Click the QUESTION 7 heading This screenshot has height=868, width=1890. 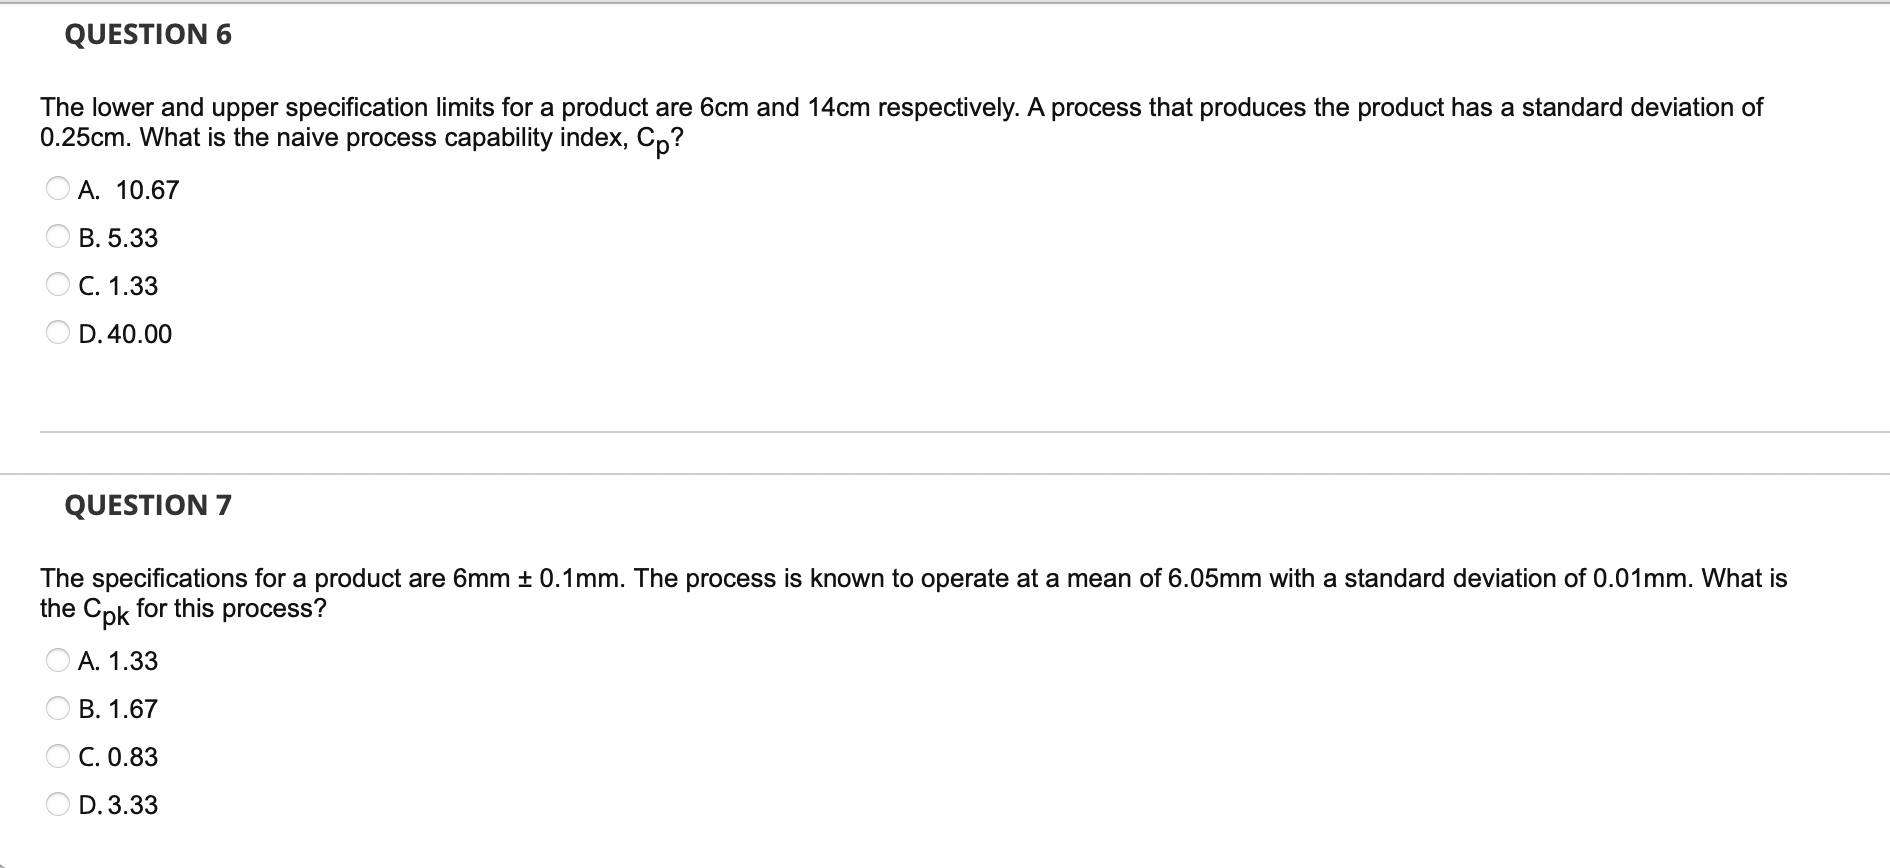[x=147, y=505]
